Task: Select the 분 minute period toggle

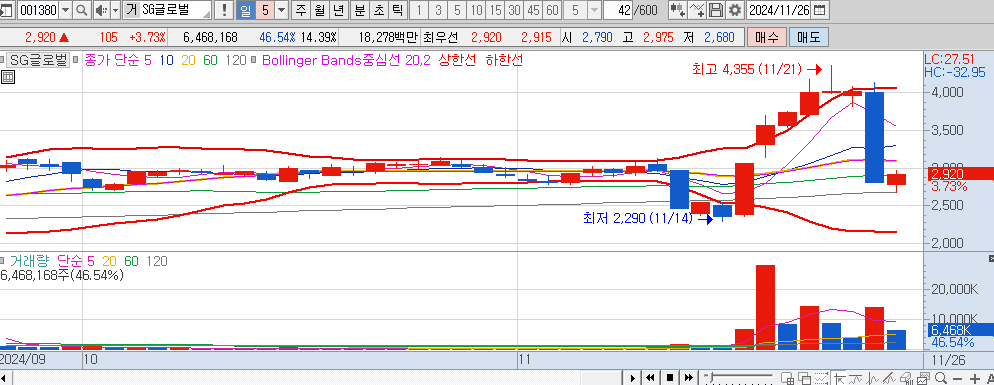Action: click(x=360, y=10)
